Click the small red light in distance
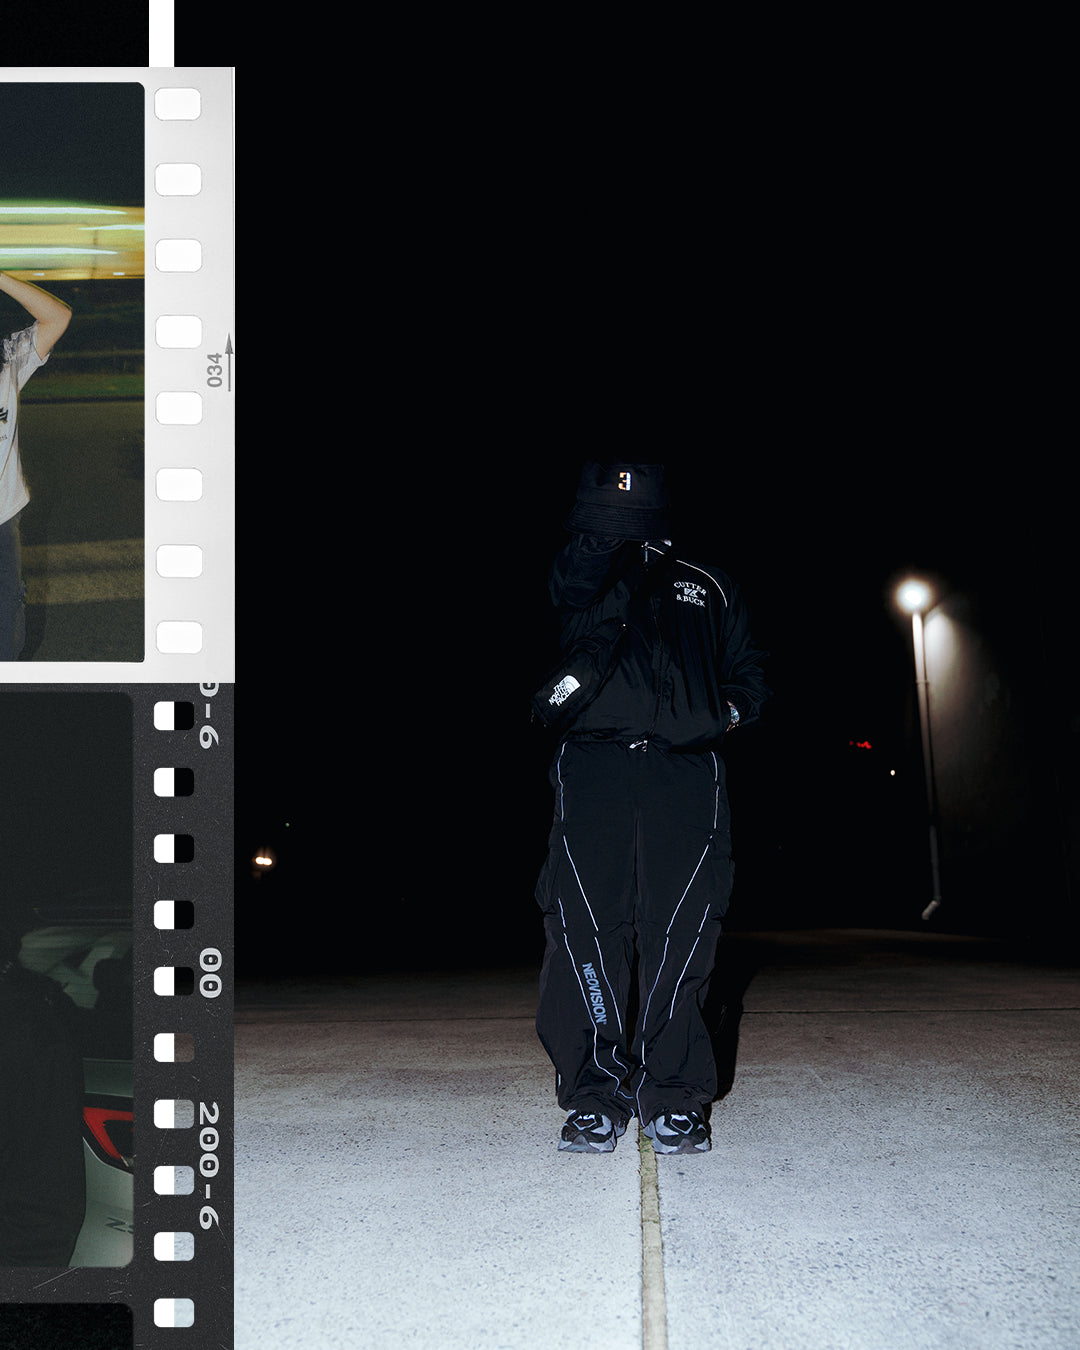This screenshot has width=1080, height=1350. point(859,744)
